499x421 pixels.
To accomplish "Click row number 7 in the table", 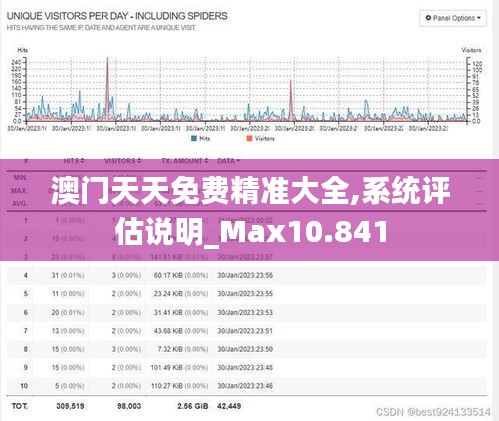I will click(x=26, y=331).
